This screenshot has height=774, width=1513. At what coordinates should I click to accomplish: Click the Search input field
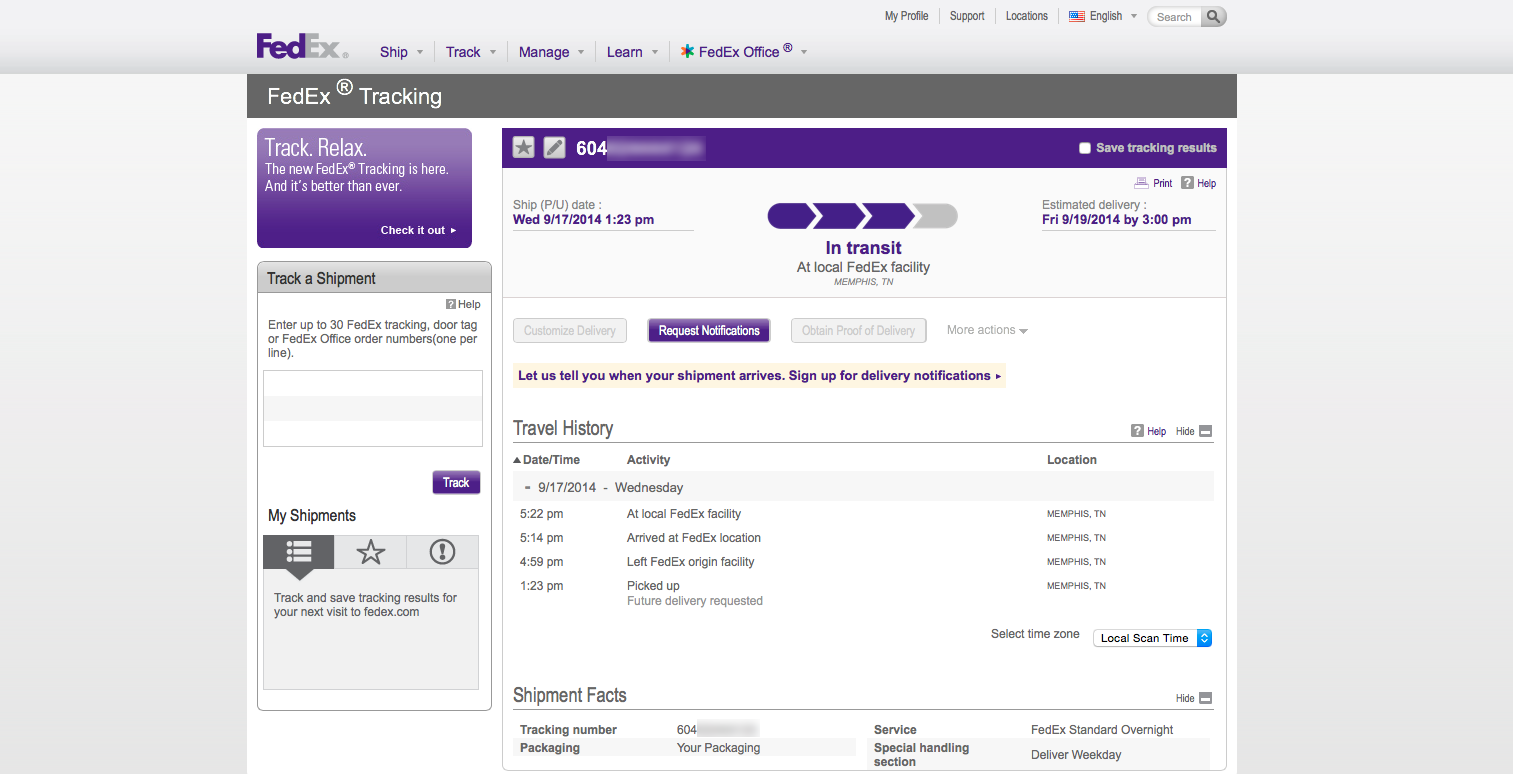click(x=1175, y=17)
